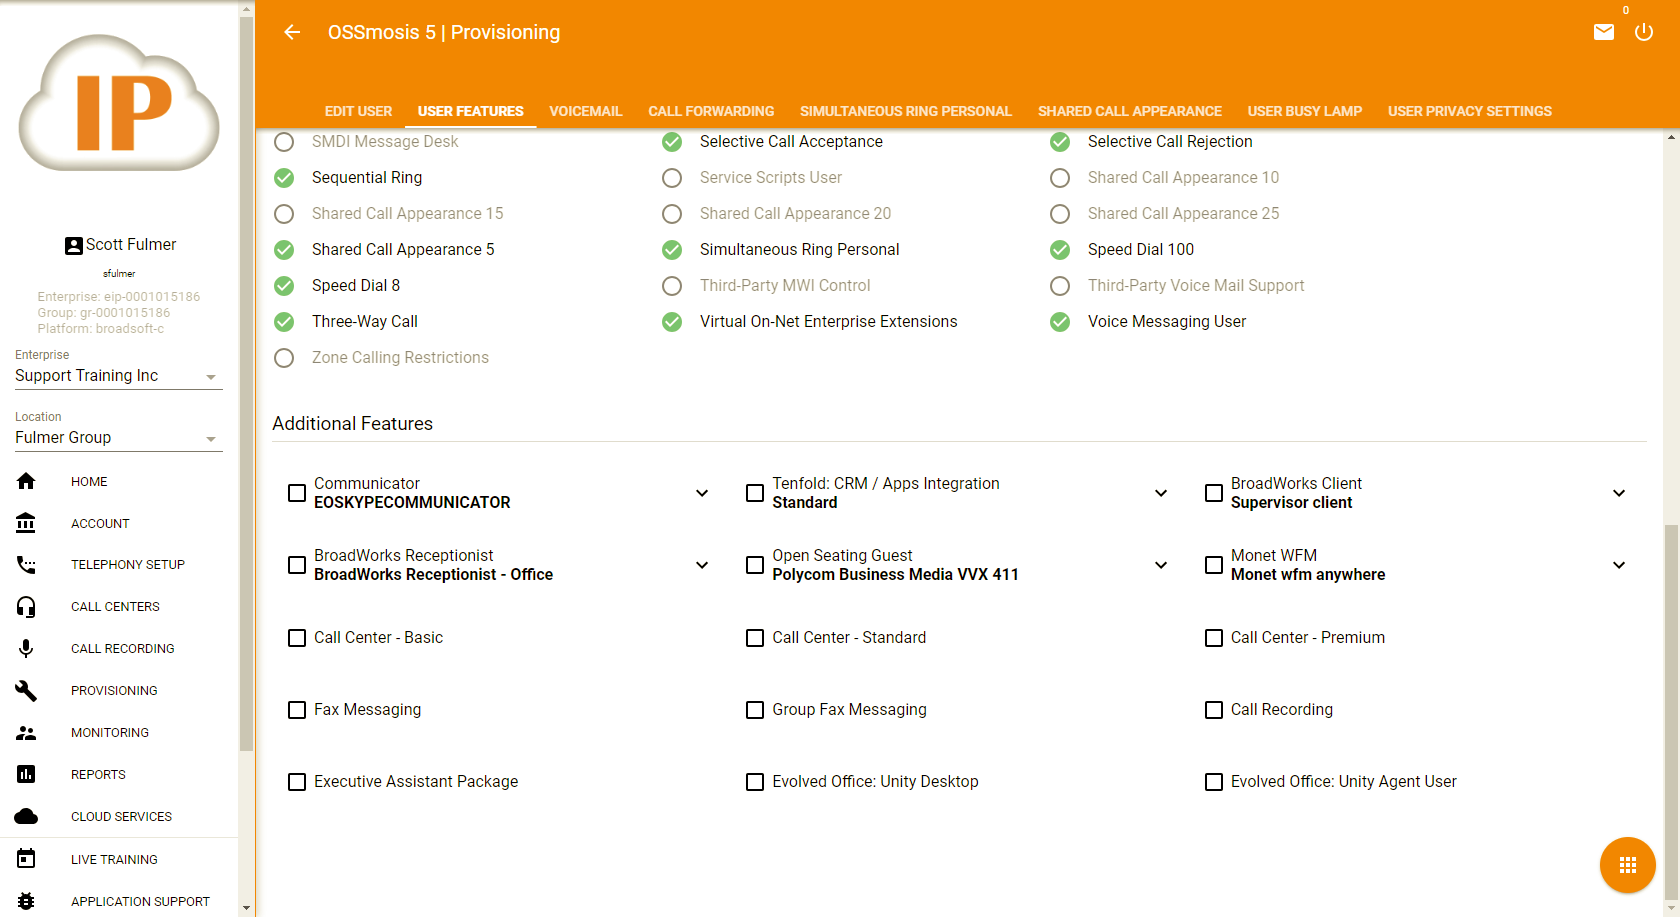This screenshot has height=917, width=1680.
Task: Open the Live Training link
Action: (114, 860)
